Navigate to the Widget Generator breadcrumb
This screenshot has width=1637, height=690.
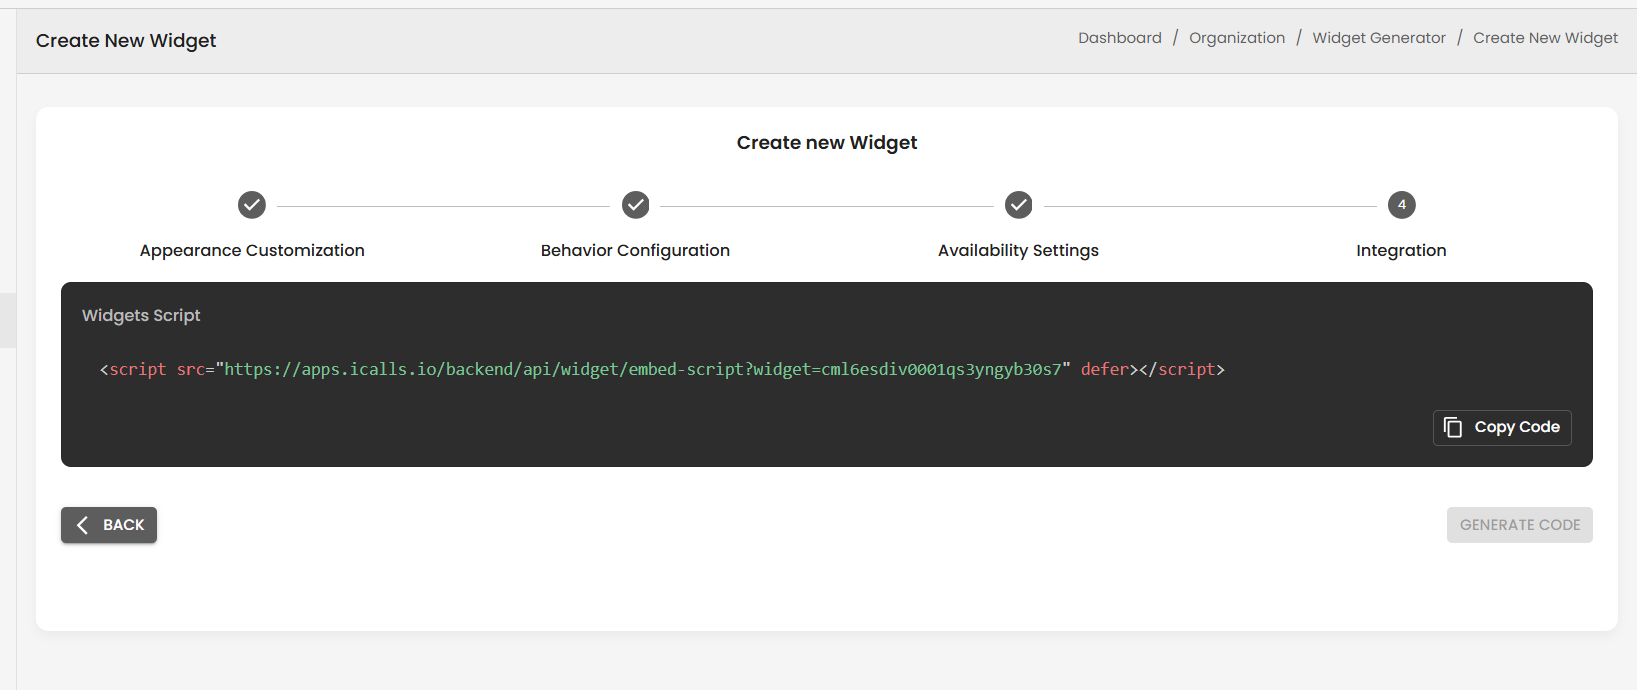tap(1378, 38)
